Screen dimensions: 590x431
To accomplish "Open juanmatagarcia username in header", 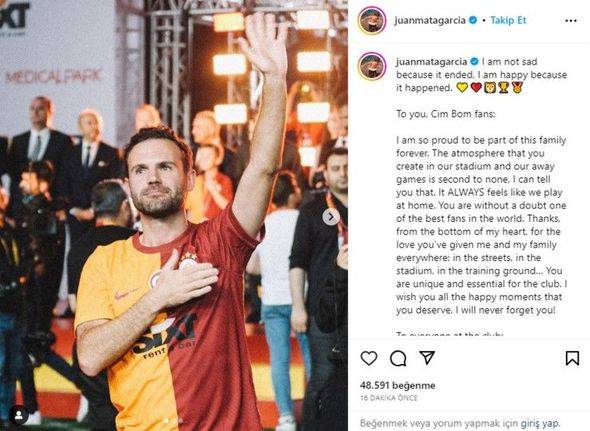I will [x=430, y=20].
